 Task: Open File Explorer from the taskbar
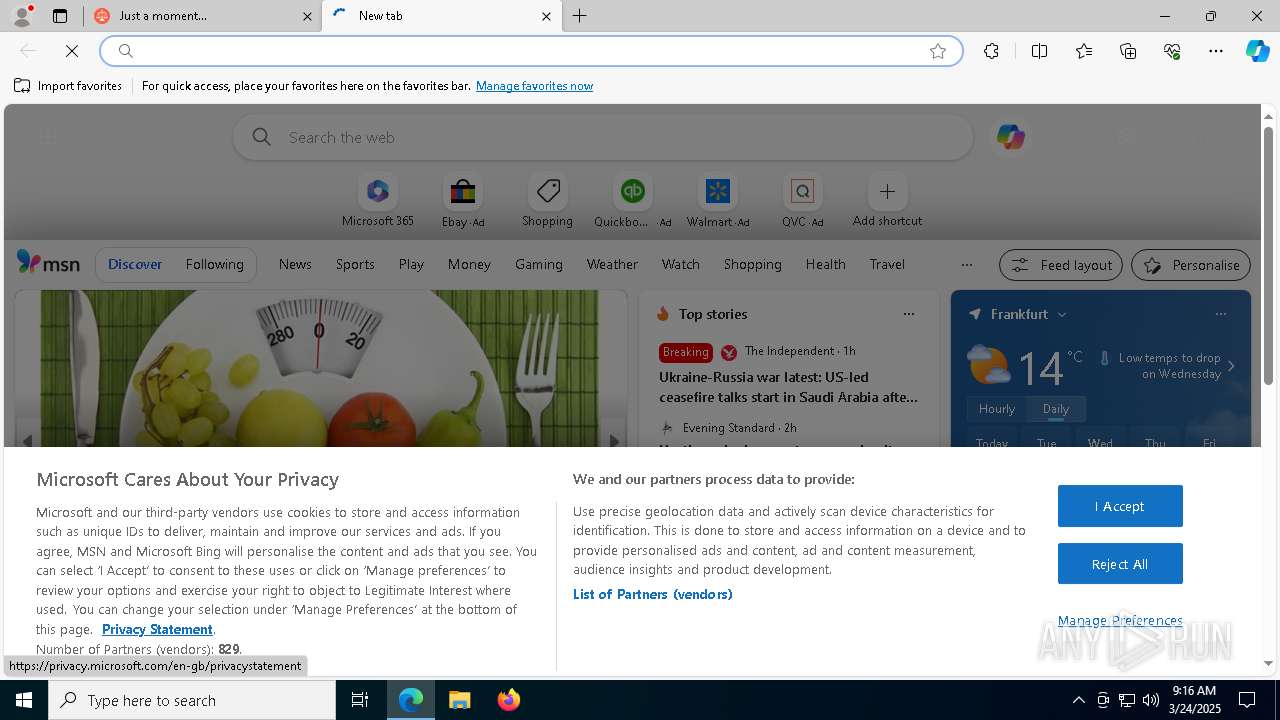coord(459,700)
